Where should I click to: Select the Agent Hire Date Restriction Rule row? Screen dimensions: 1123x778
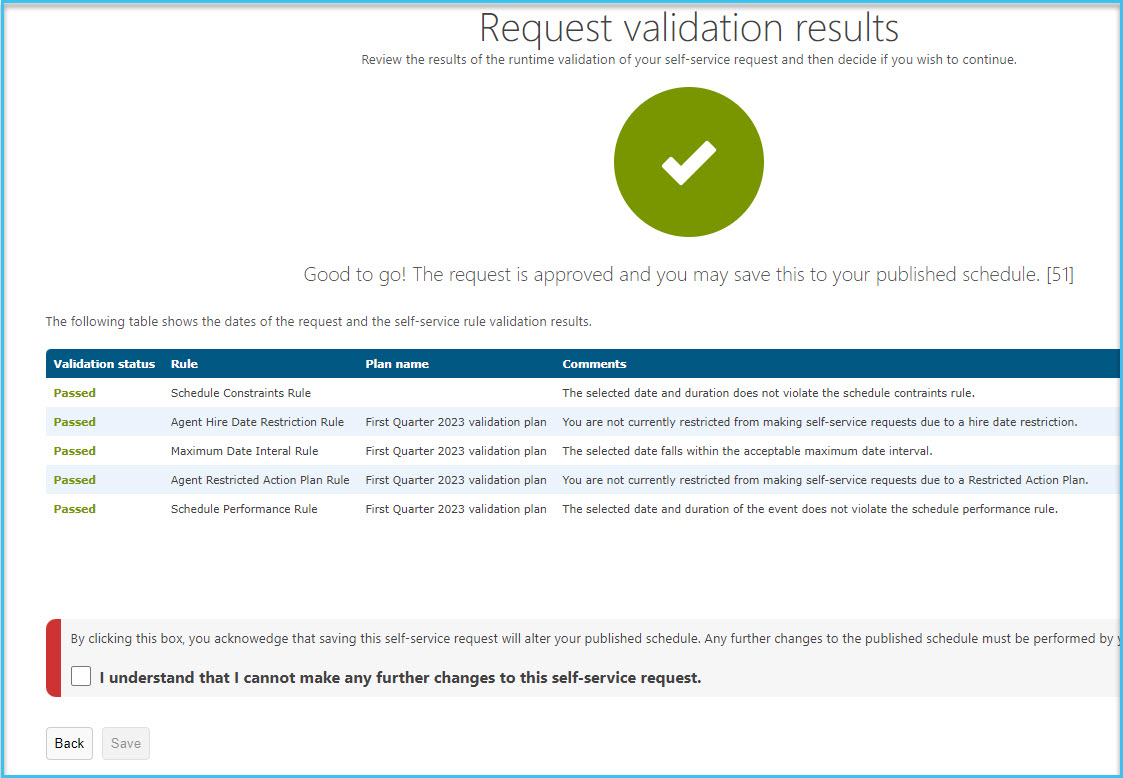[582, 422]
